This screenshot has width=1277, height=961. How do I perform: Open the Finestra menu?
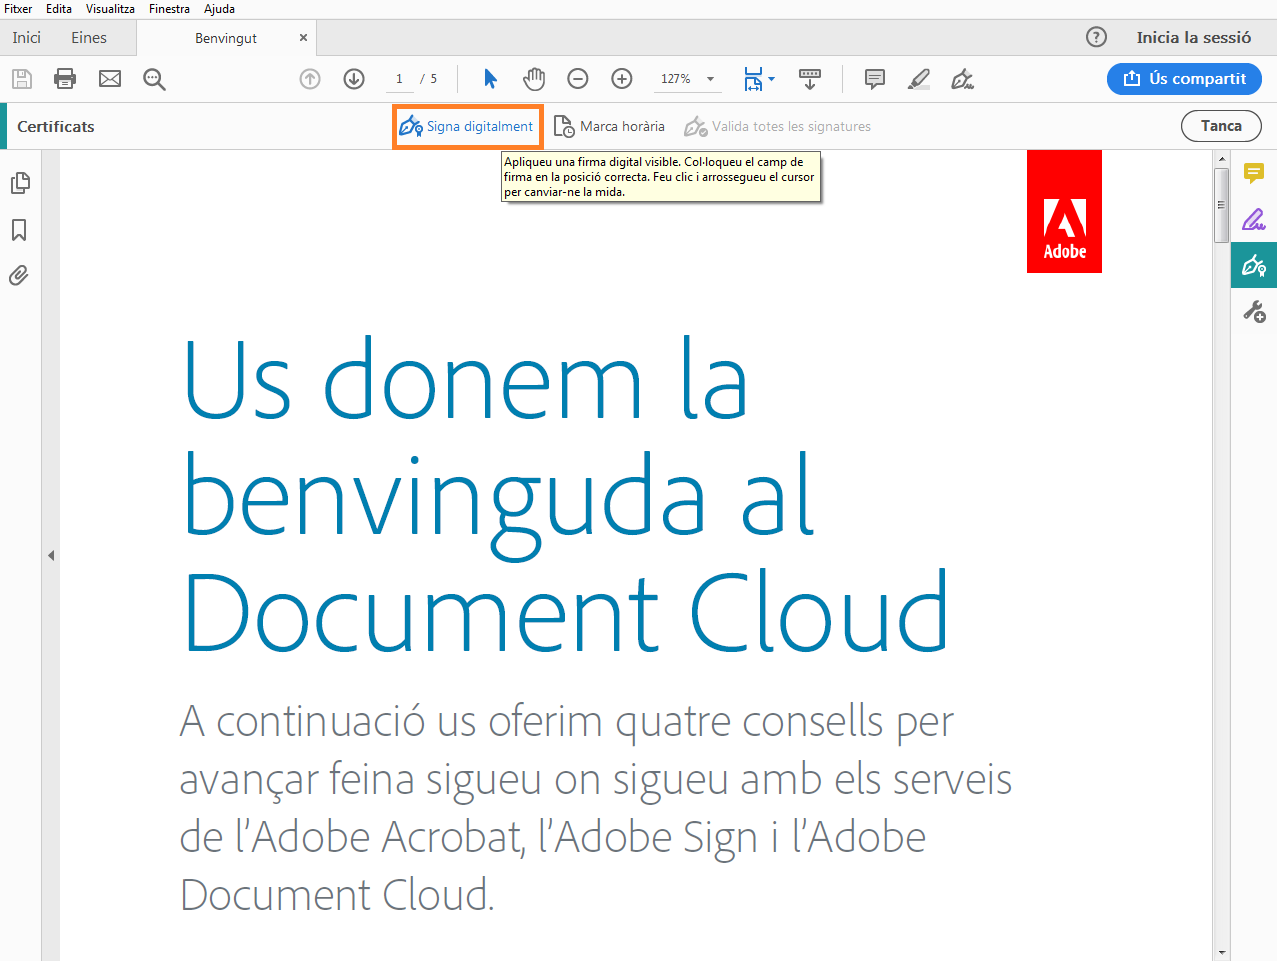click(169, 9)
